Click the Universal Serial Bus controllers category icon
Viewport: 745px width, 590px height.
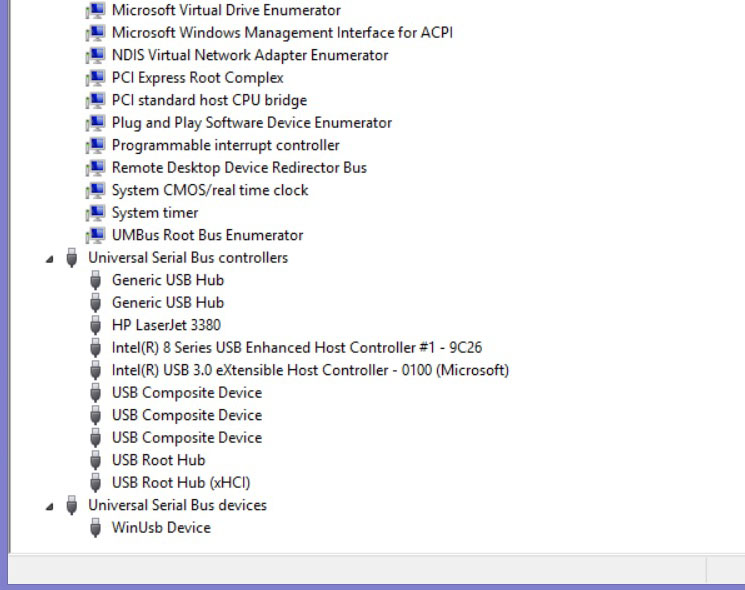click(72, 258)
